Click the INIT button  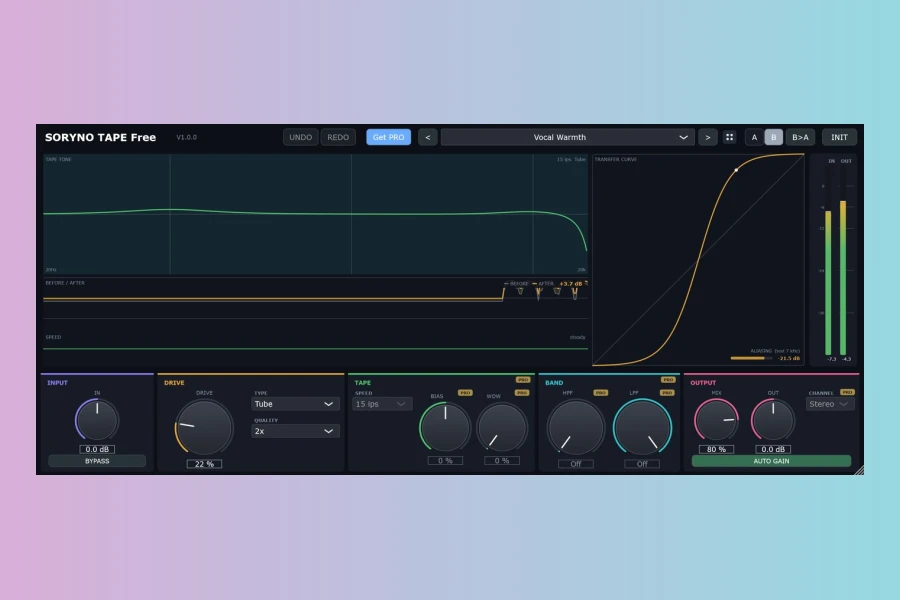tap(839, 137)
